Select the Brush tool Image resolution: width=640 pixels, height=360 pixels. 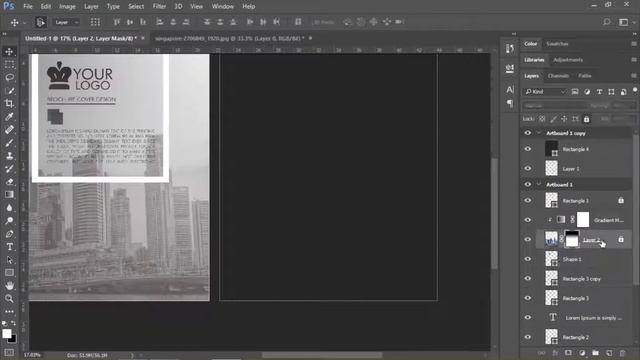coord(9,143)
